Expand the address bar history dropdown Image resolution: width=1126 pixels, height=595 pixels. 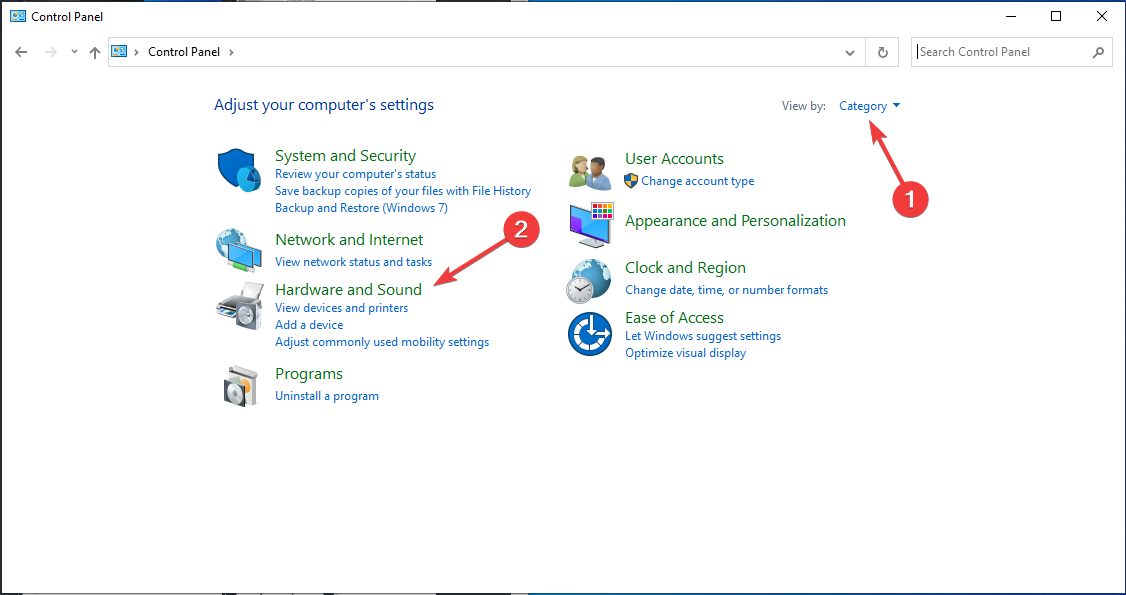pyautogui.click(x=850, y=52)
